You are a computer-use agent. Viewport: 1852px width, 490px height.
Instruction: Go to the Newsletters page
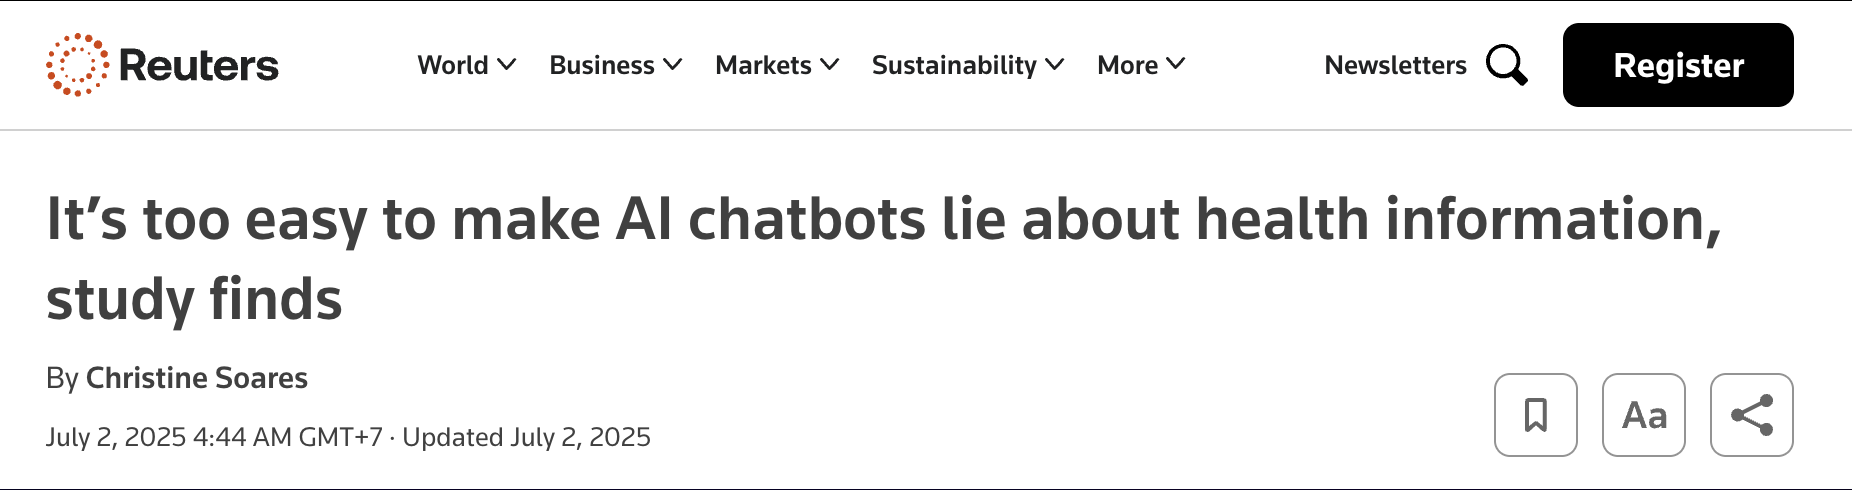coord(1395,65)
